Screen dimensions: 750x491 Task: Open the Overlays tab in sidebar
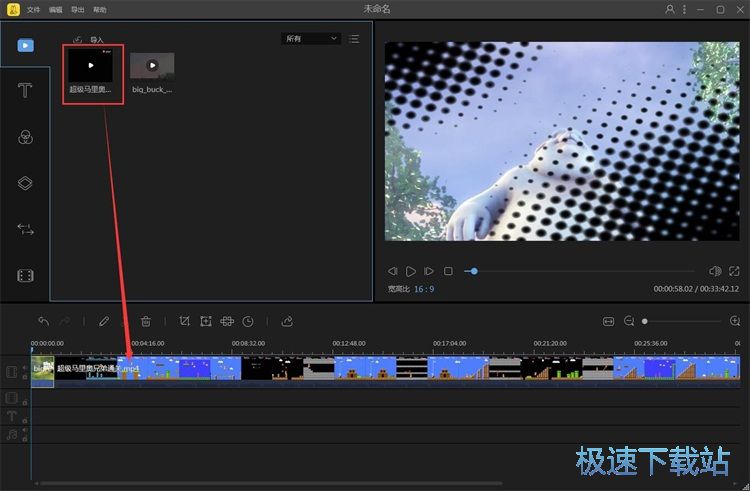[x=25, y=183]
